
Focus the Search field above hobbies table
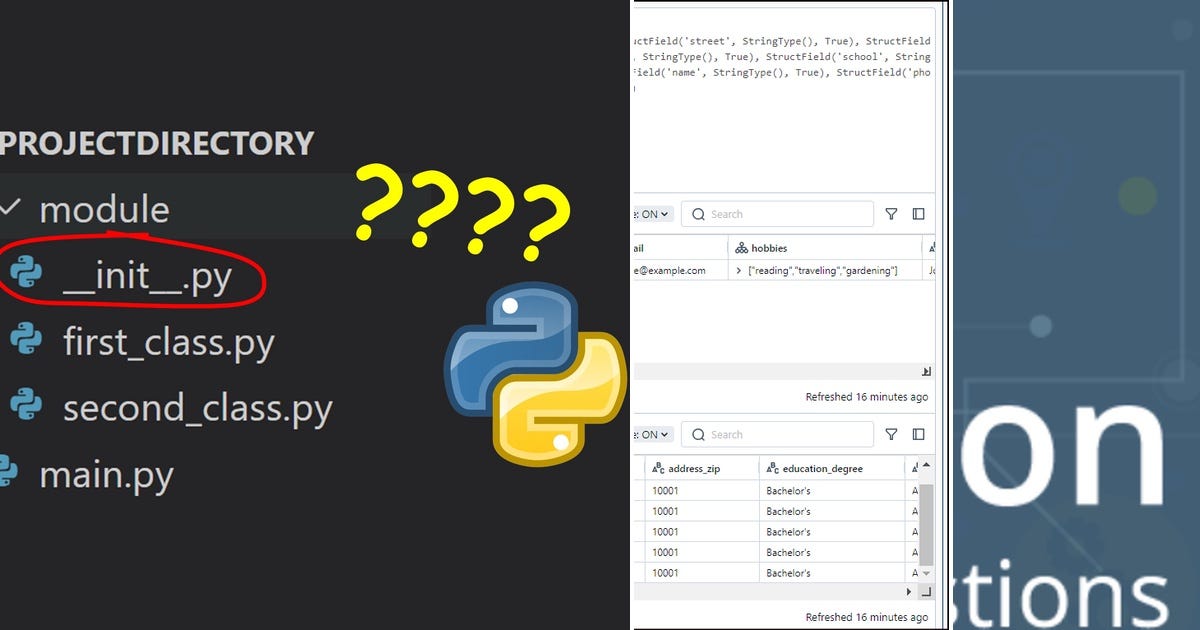[x=777, y=214]
